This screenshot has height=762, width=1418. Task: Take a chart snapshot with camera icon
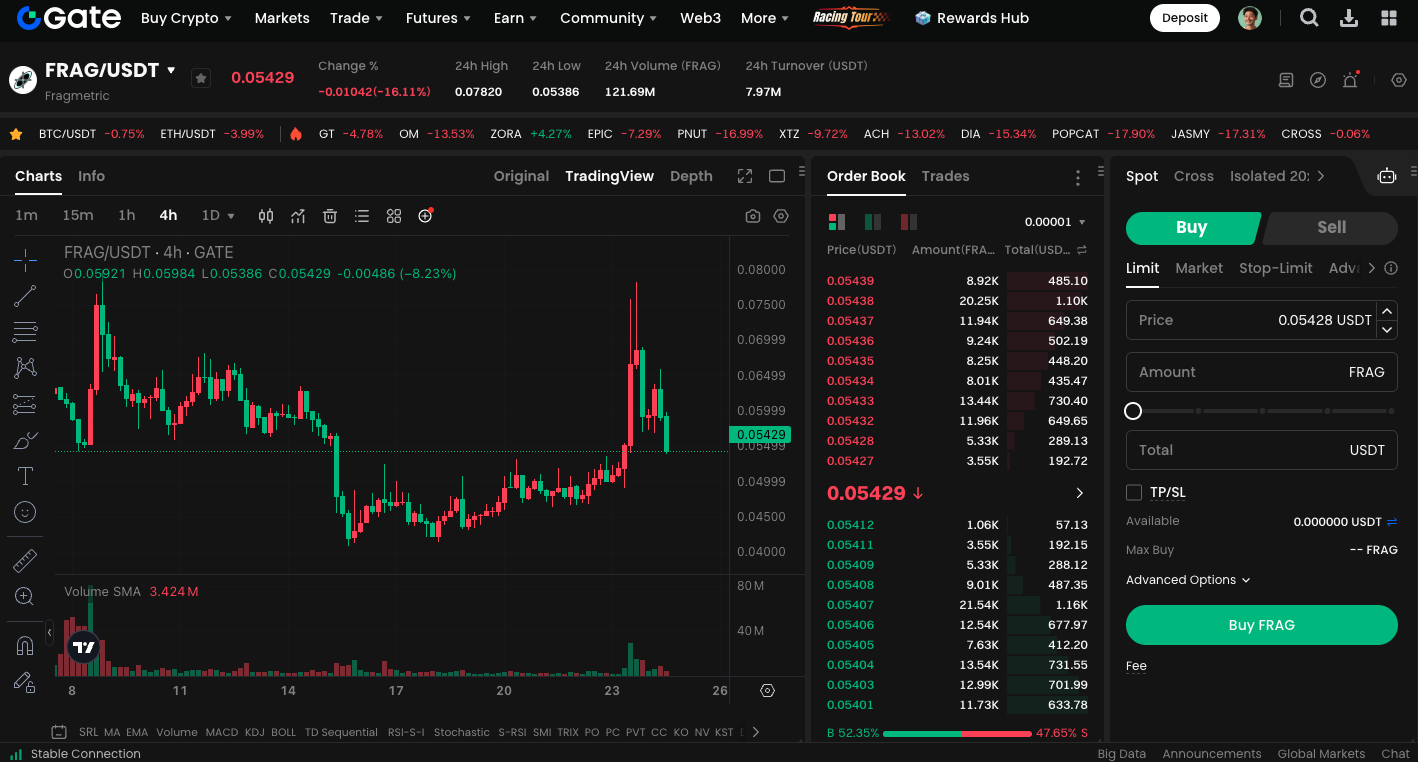click(x=753, y=216)
